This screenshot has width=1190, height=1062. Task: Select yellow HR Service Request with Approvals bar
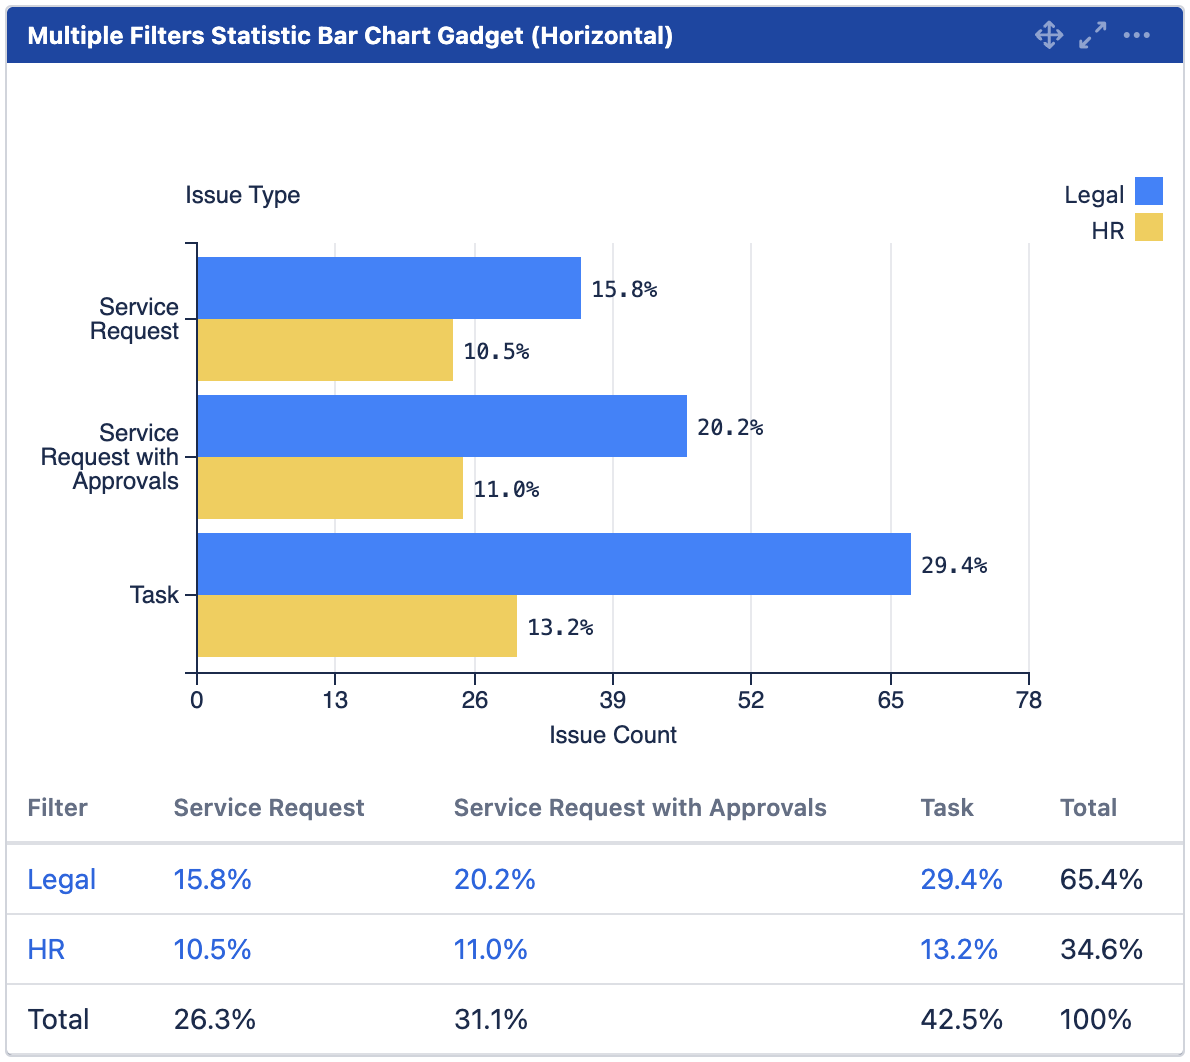pos(330,488)
